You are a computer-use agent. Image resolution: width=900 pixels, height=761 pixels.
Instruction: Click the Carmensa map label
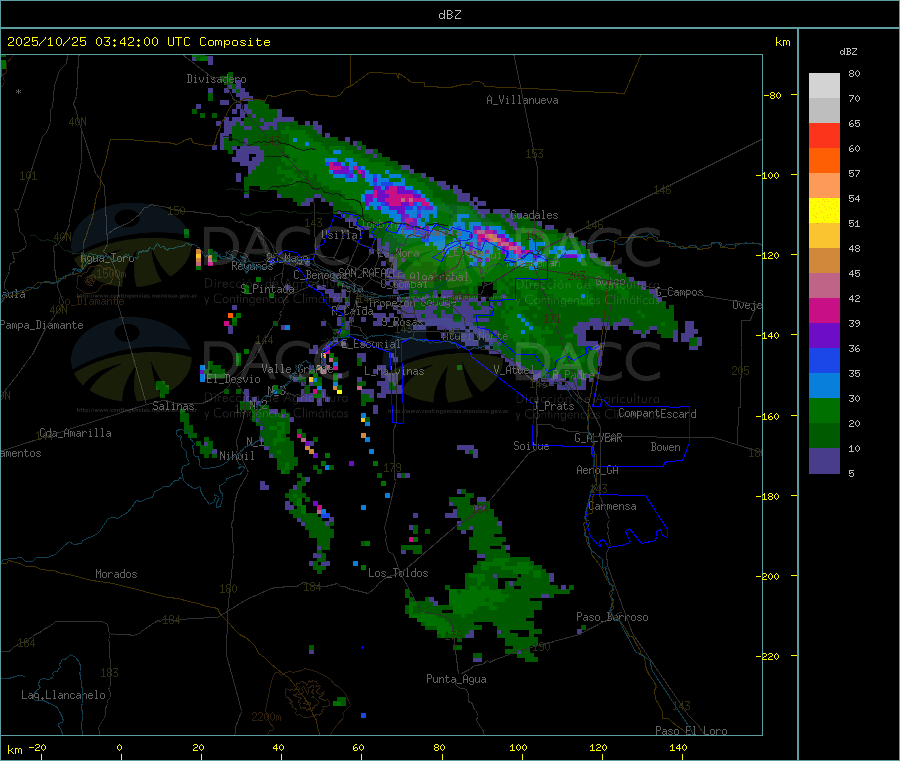(x=612, y=507)
